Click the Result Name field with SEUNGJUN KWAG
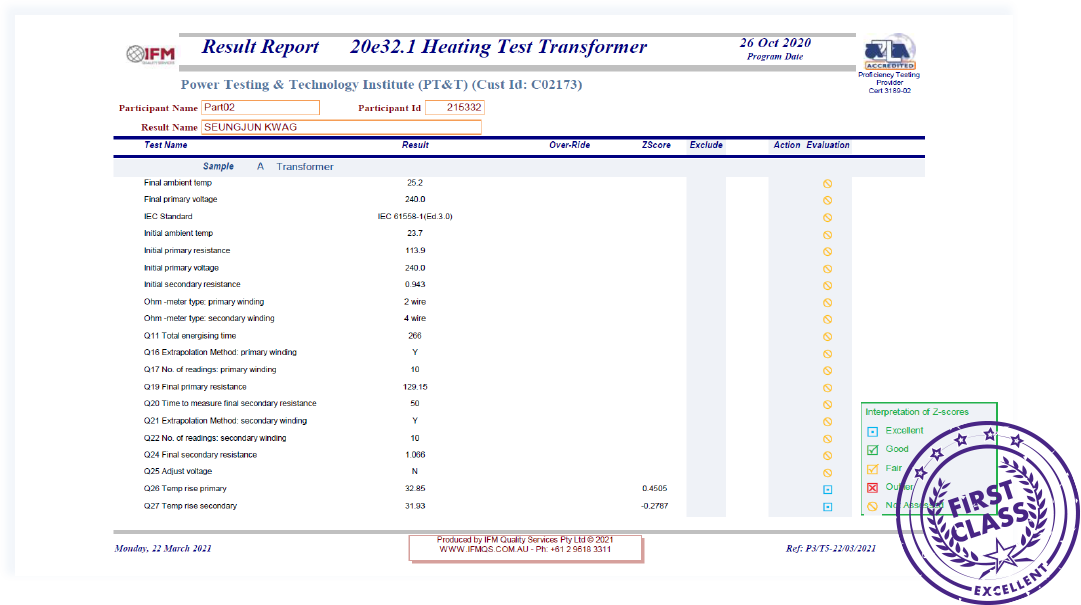Image resolution: width=1081 pixels, height=605 pixels. pyautogui.click(x=341, y=127)
